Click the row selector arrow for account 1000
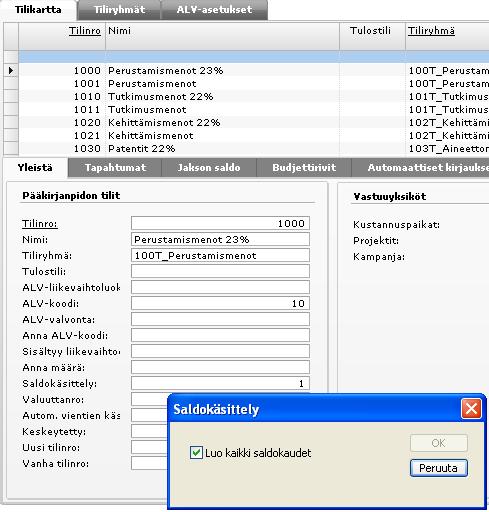 click(11, 70)
